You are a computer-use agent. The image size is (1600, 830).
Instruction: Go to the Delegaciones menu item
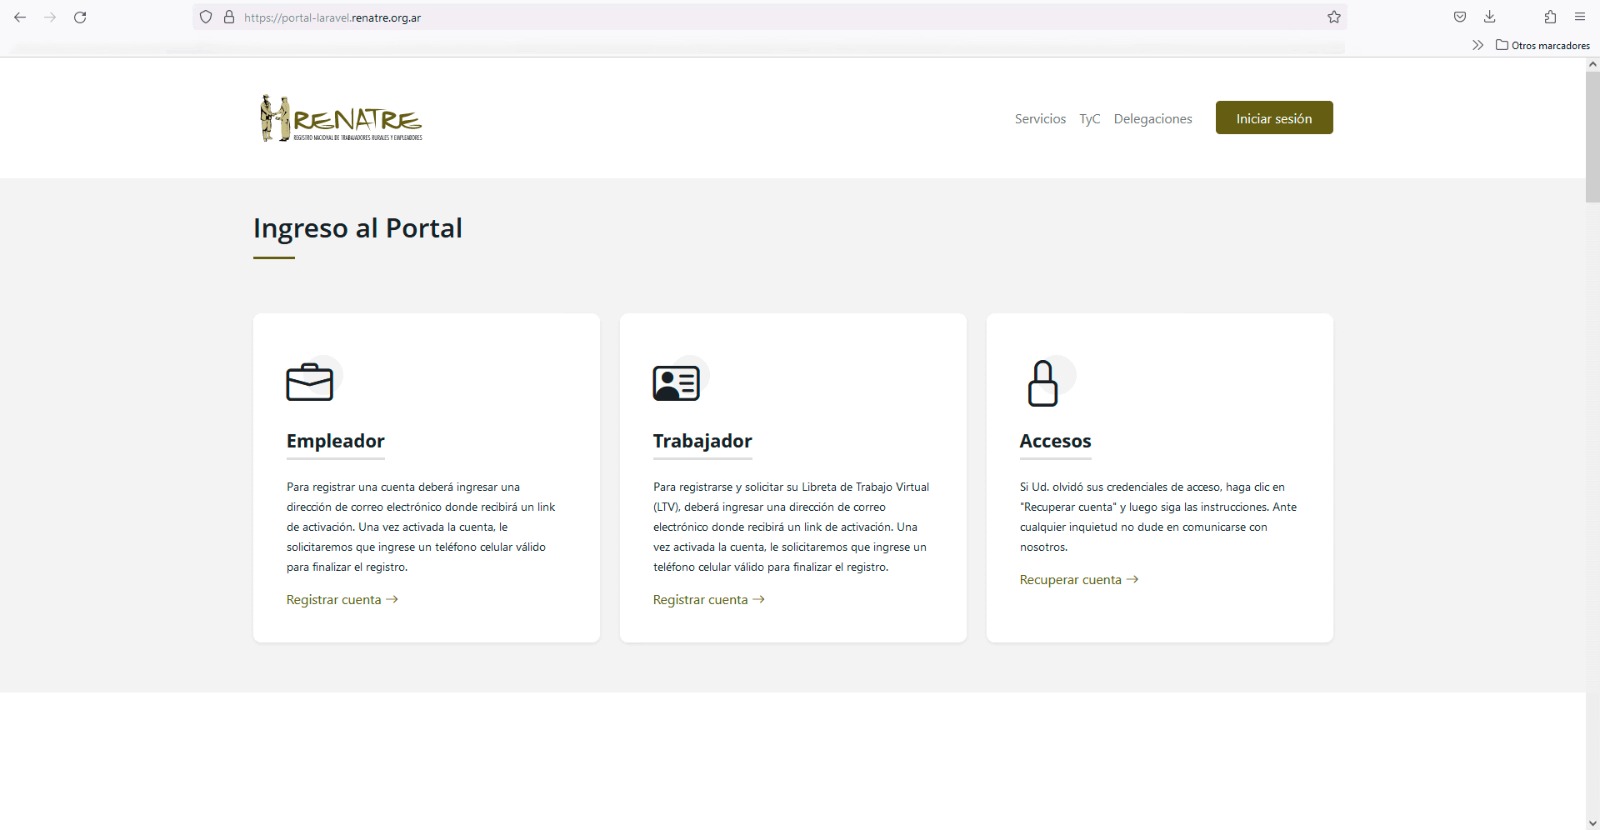click(1152, 119)
